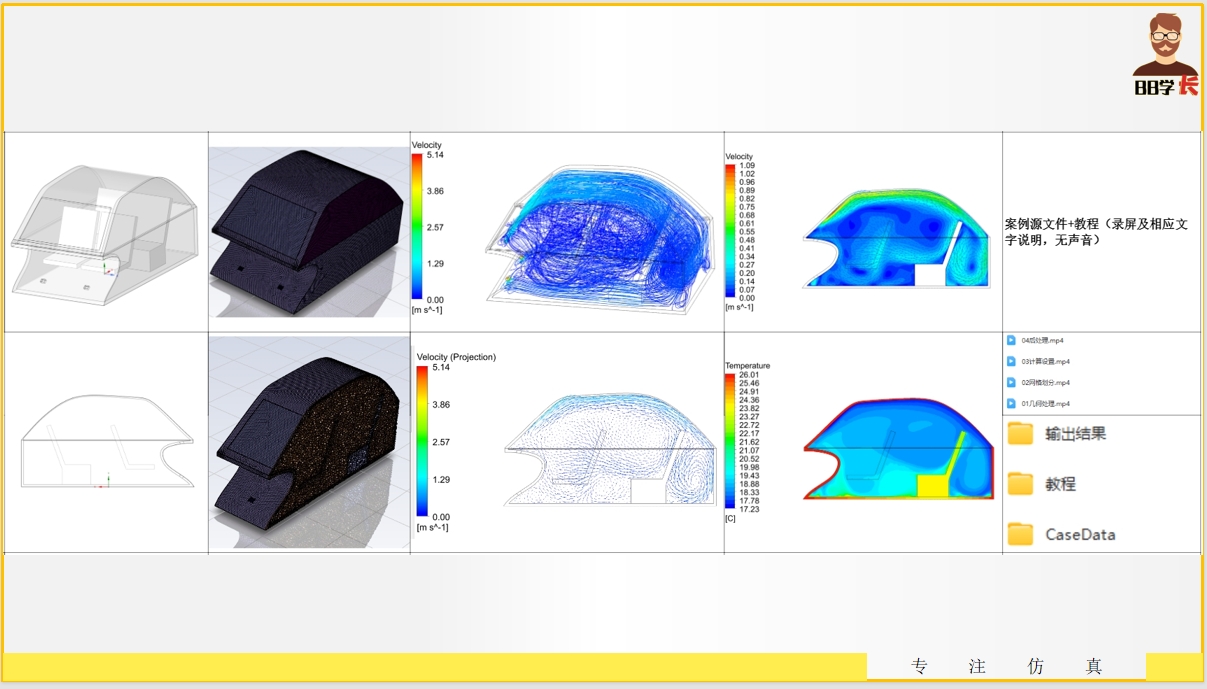Click the 03计算设置.mp4 video file icon

point(1011,361)
